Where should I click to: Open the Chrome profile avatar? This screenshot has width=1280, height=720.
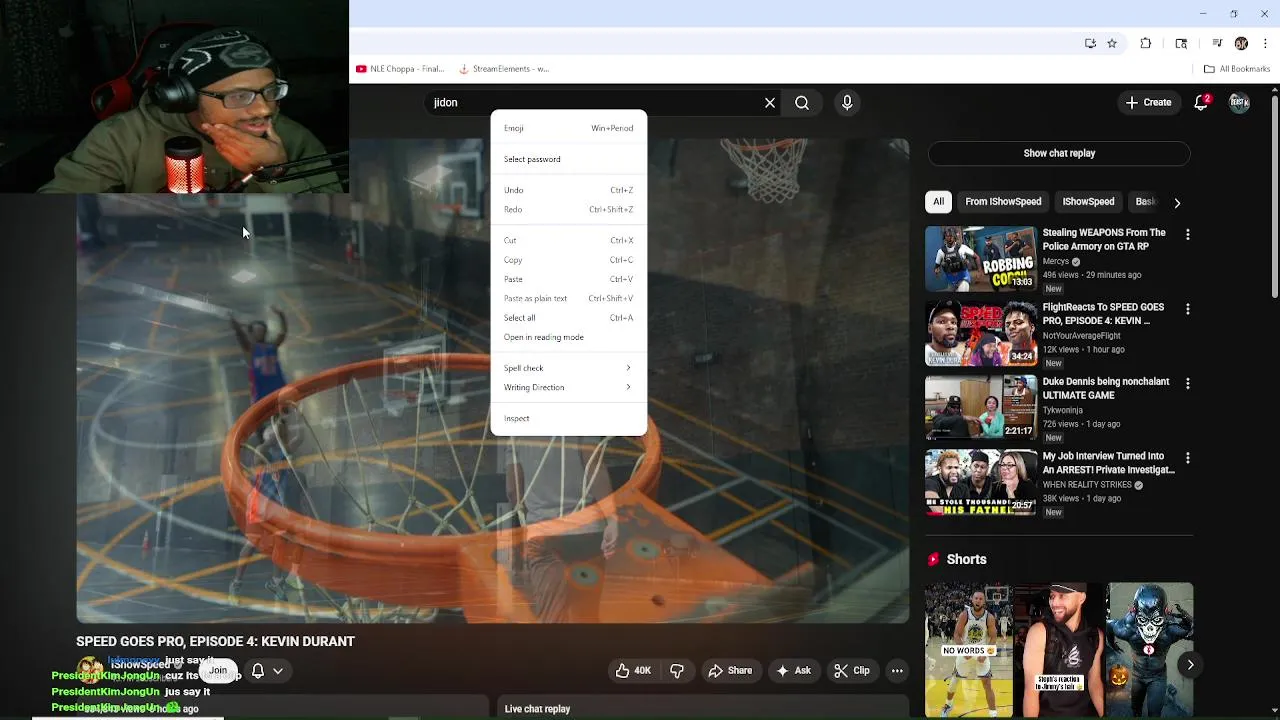[x=1241, y=43]
